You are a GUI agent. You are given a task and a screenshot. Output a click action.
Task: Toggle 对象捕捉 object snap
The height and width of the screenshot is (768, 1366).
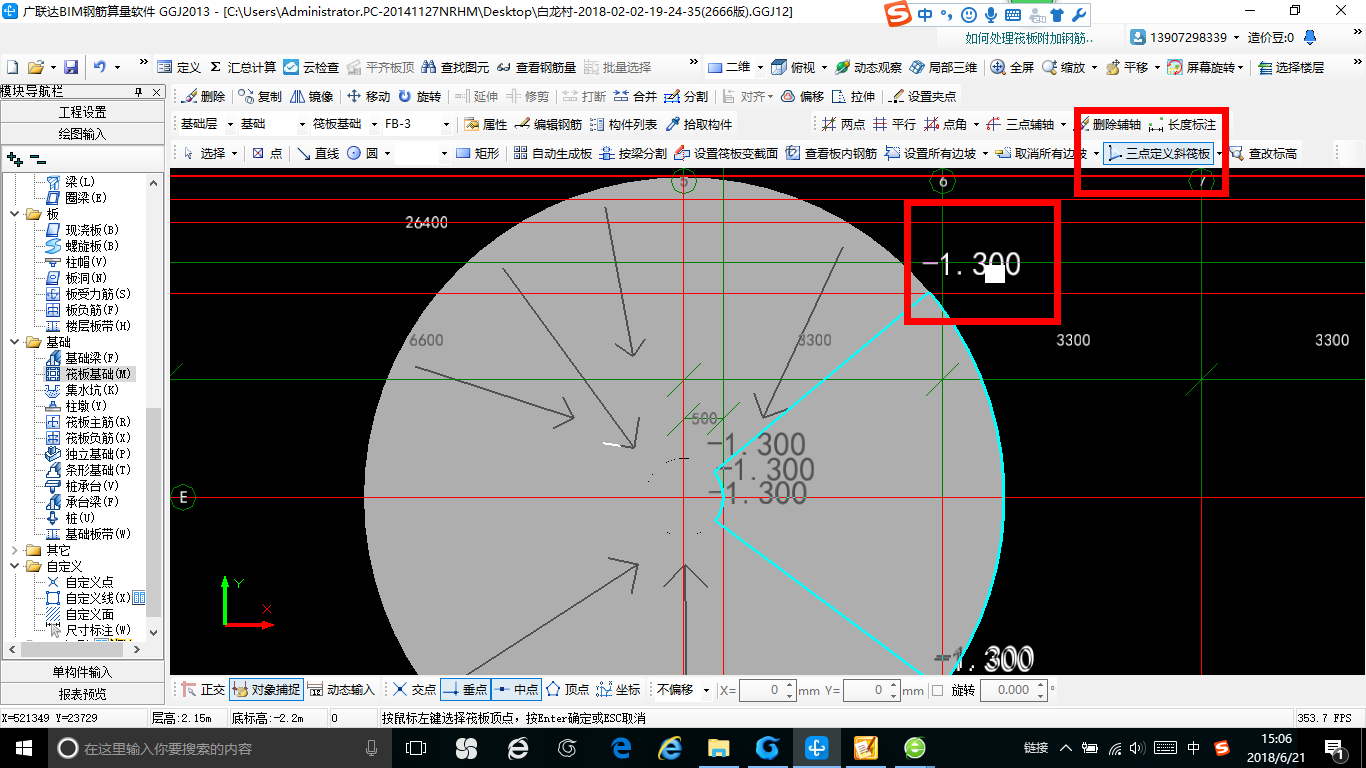coord(265,690)
